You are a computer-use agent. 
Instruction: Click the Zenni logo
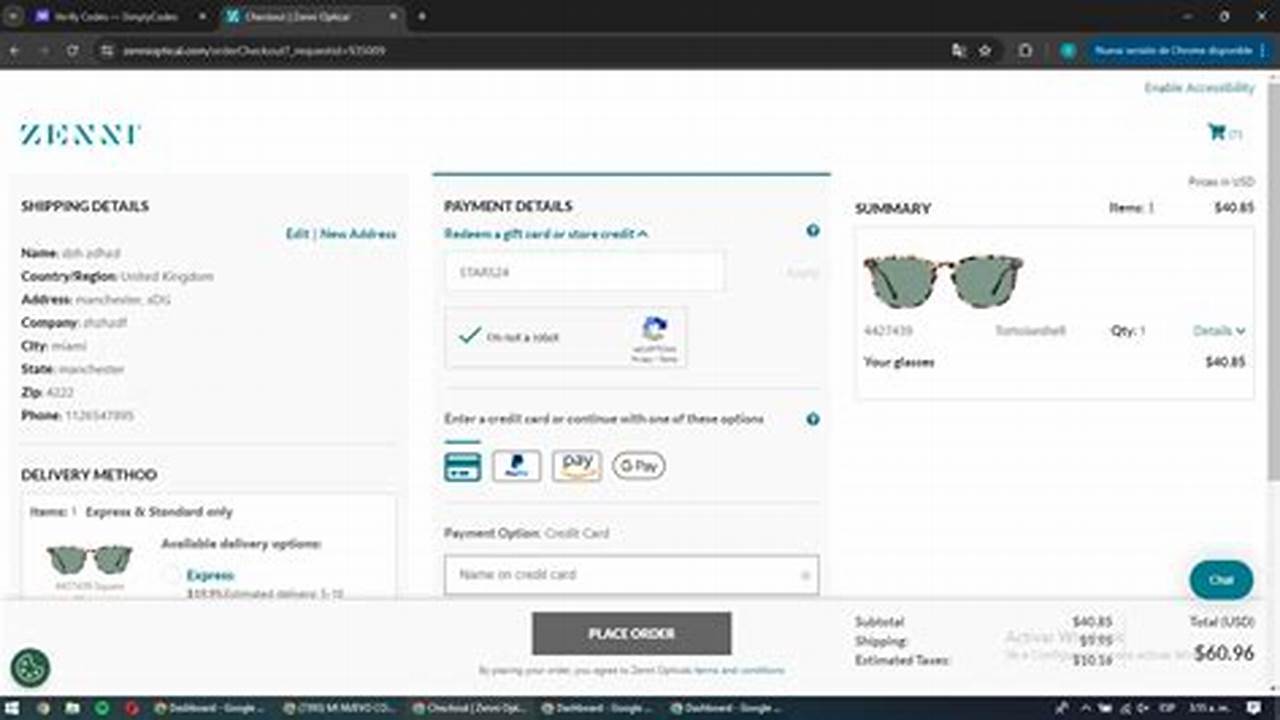click(79, 132)
